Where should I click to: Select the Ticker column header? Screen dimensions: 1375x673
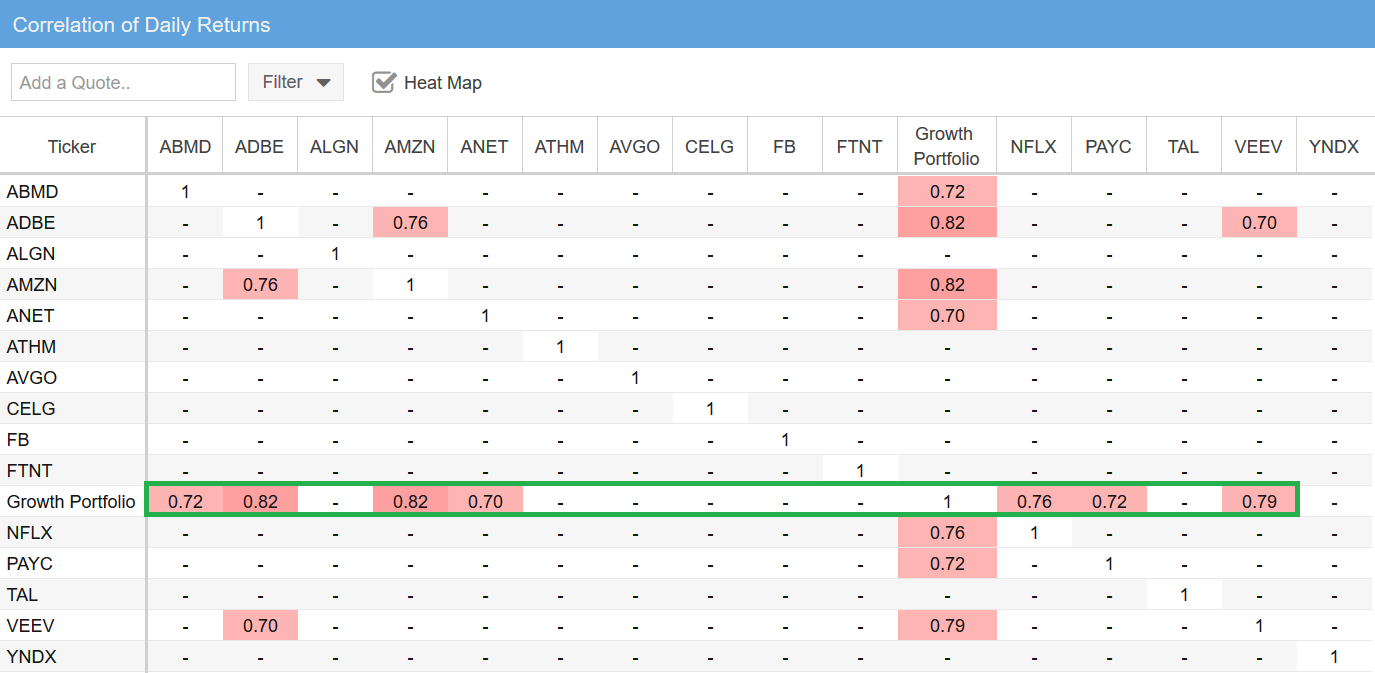(x=72, y=147)
